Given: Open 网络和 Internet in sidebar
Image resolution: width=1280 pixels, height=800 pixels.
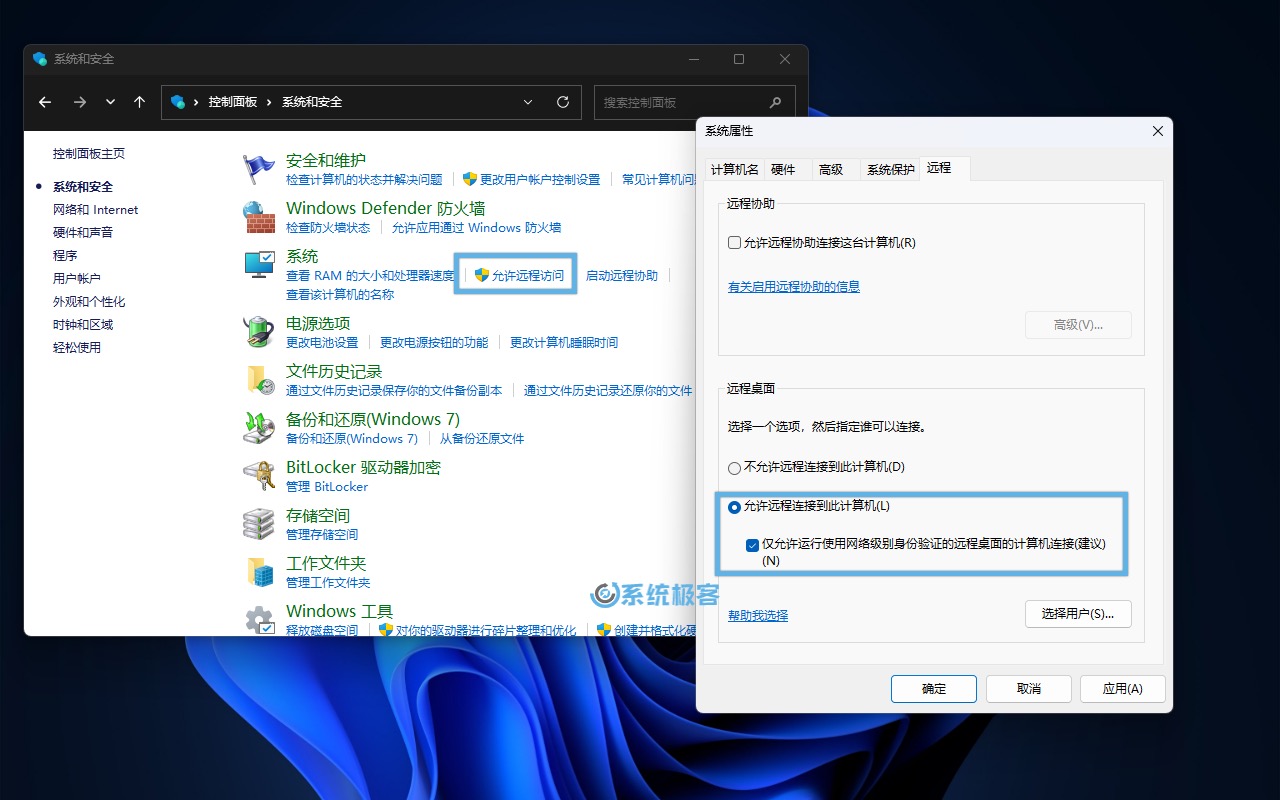Looking at the screenshot, I should (x=96, y=209).
